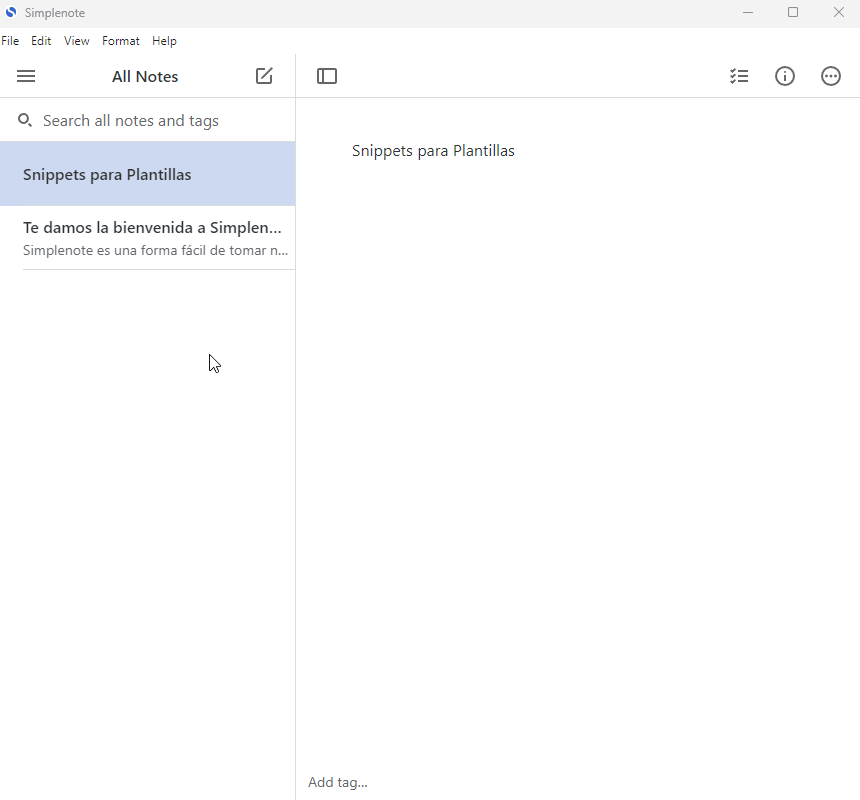This screenshot has width=860, height=800.
Task: Insert a checklist in note
Action: pyautogui.click(x=739, y=76)
